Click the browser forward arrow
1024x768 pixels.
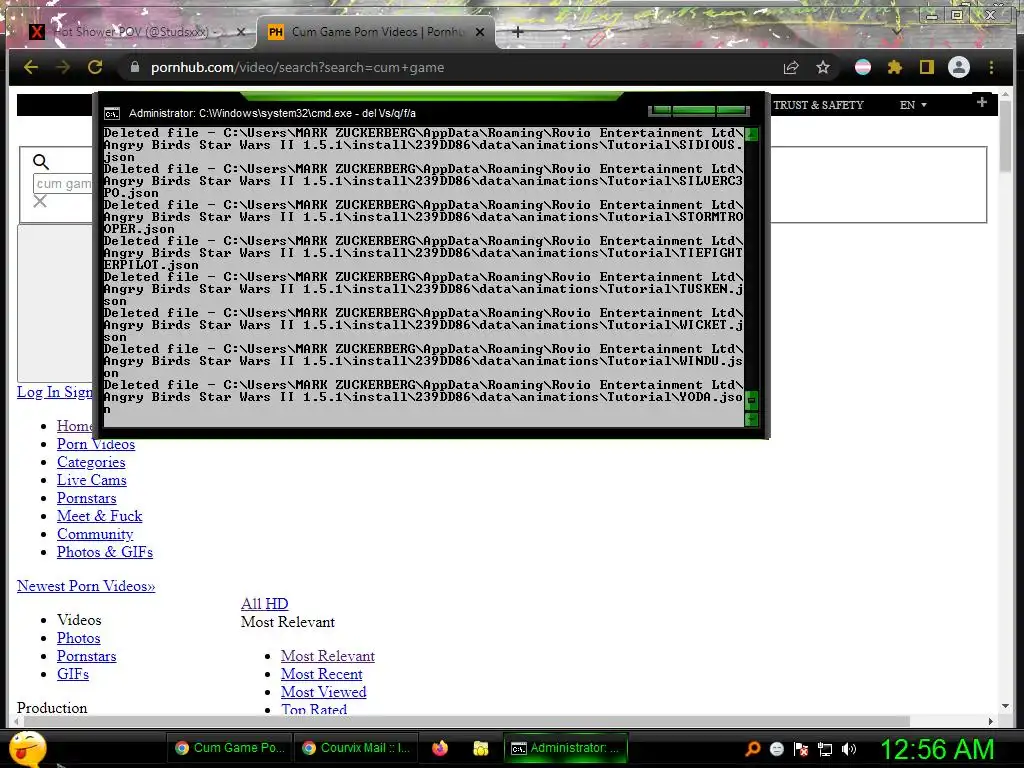63,67
